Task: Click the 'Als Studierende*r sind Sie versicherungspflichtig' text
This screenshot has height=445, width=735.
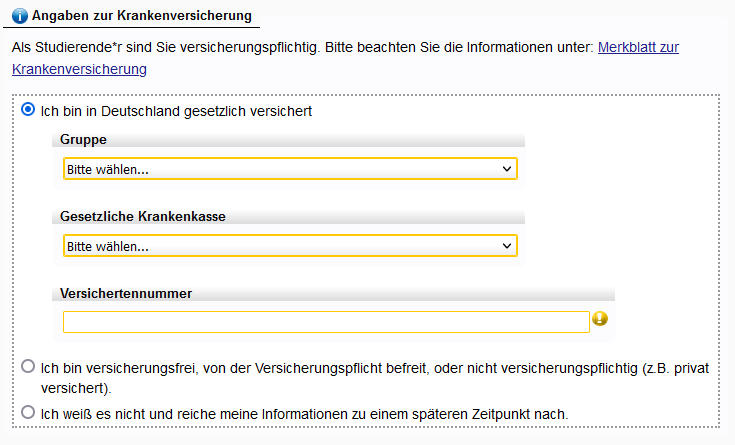Action: point(165,47)
